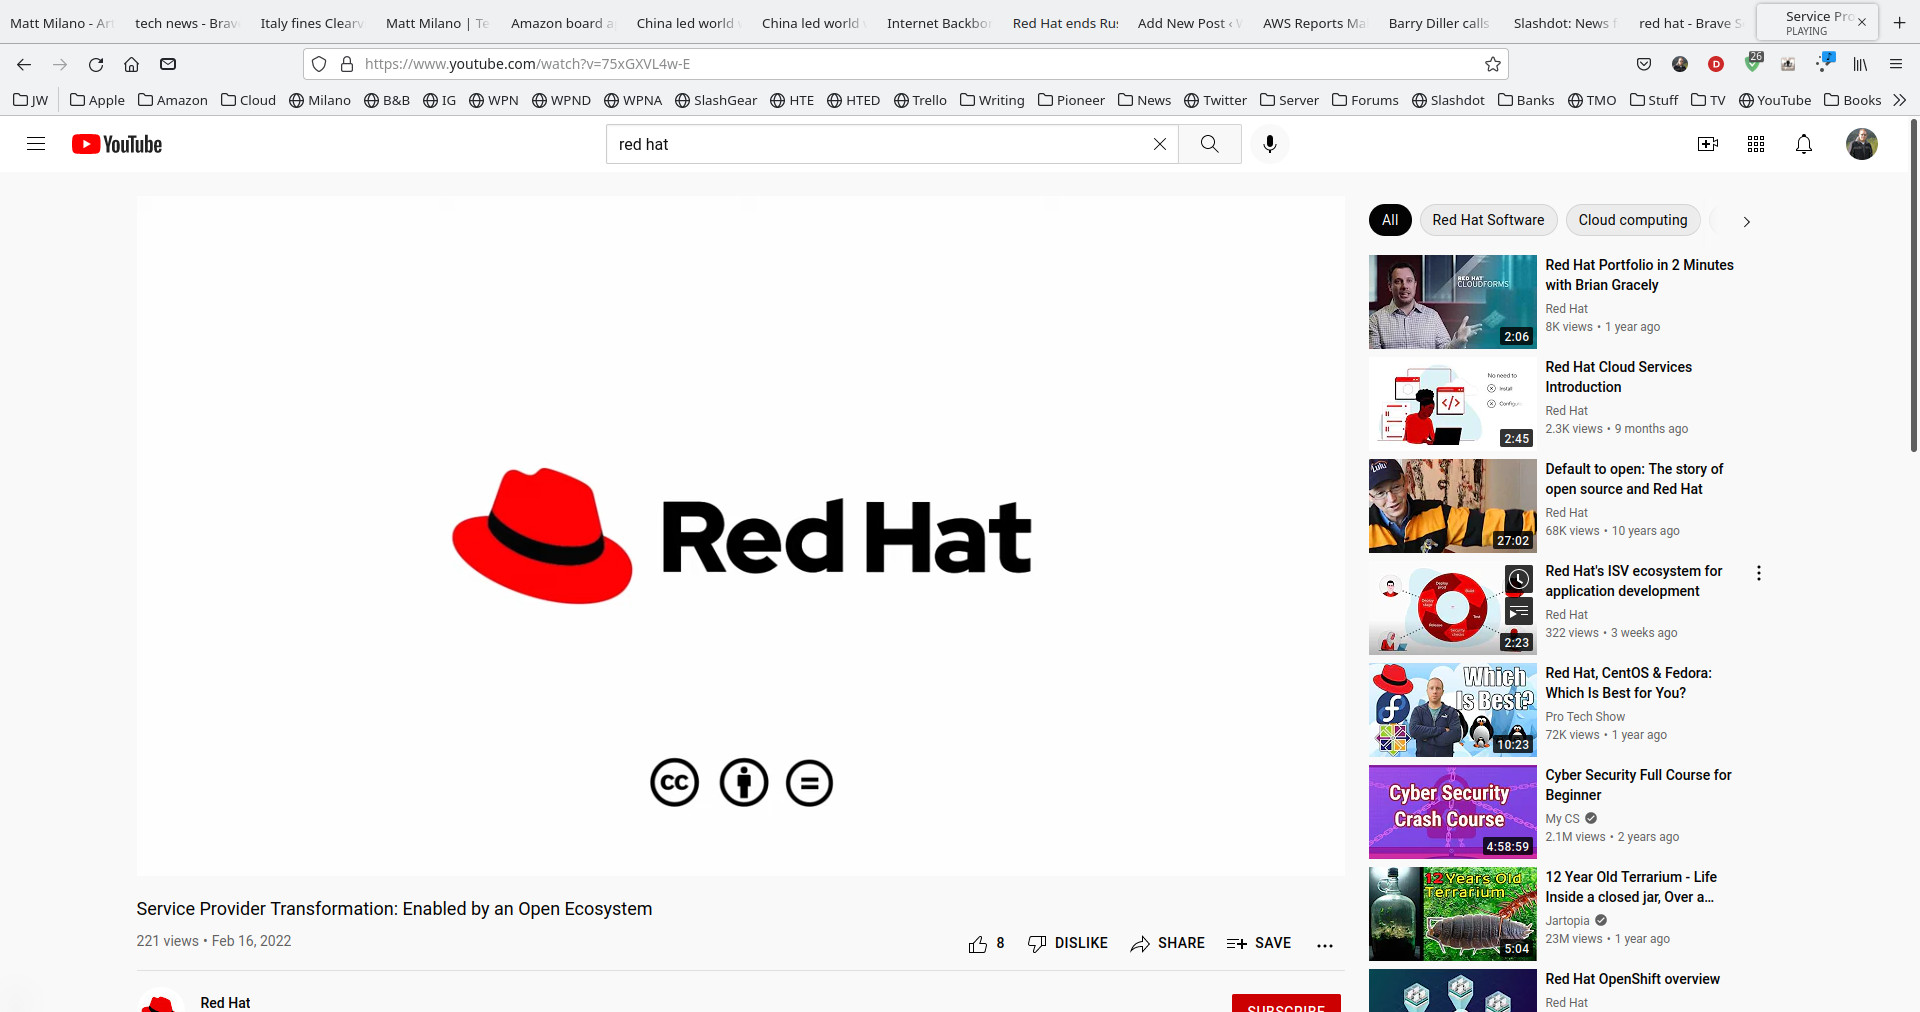Open the Forums bookmarks folder
This screenshot has width=1920, height=1012.
(x=1365, y=100)
